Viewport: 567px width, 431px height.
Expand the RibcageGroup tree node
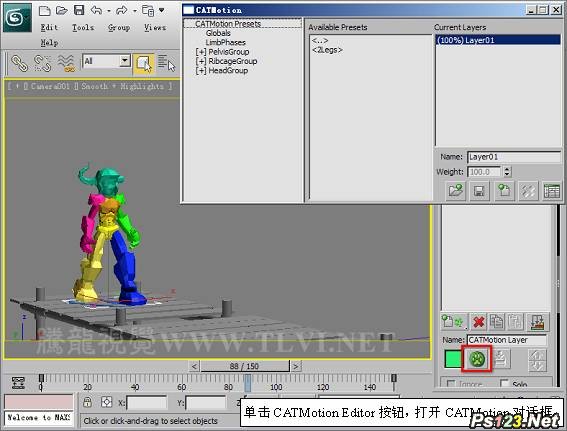coord(201,61)
